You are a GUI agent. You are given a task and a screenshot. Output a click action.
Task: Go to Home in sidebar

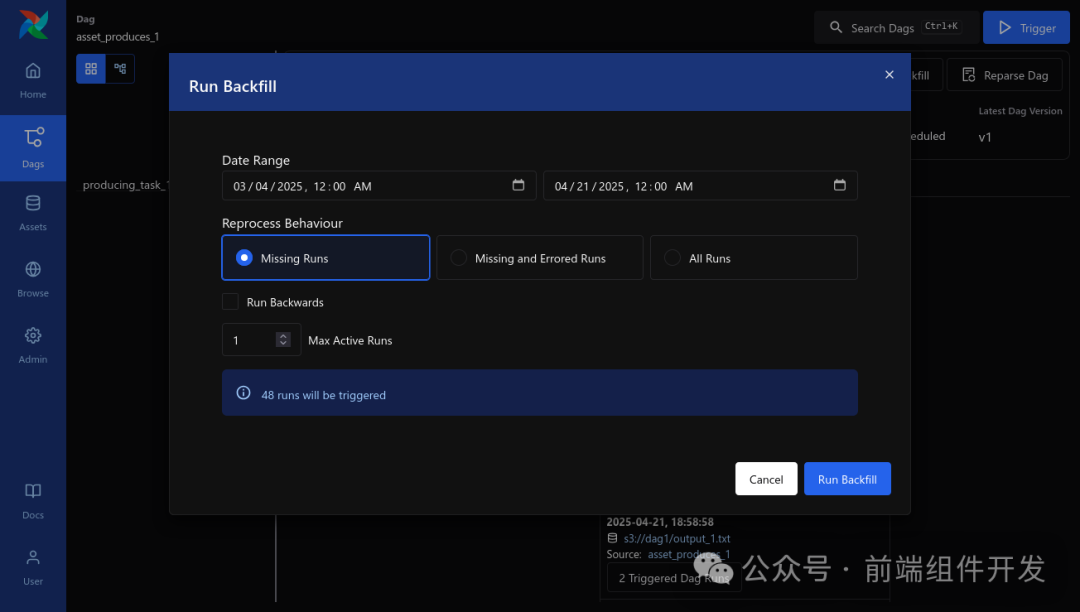click(x=33, y=81)
